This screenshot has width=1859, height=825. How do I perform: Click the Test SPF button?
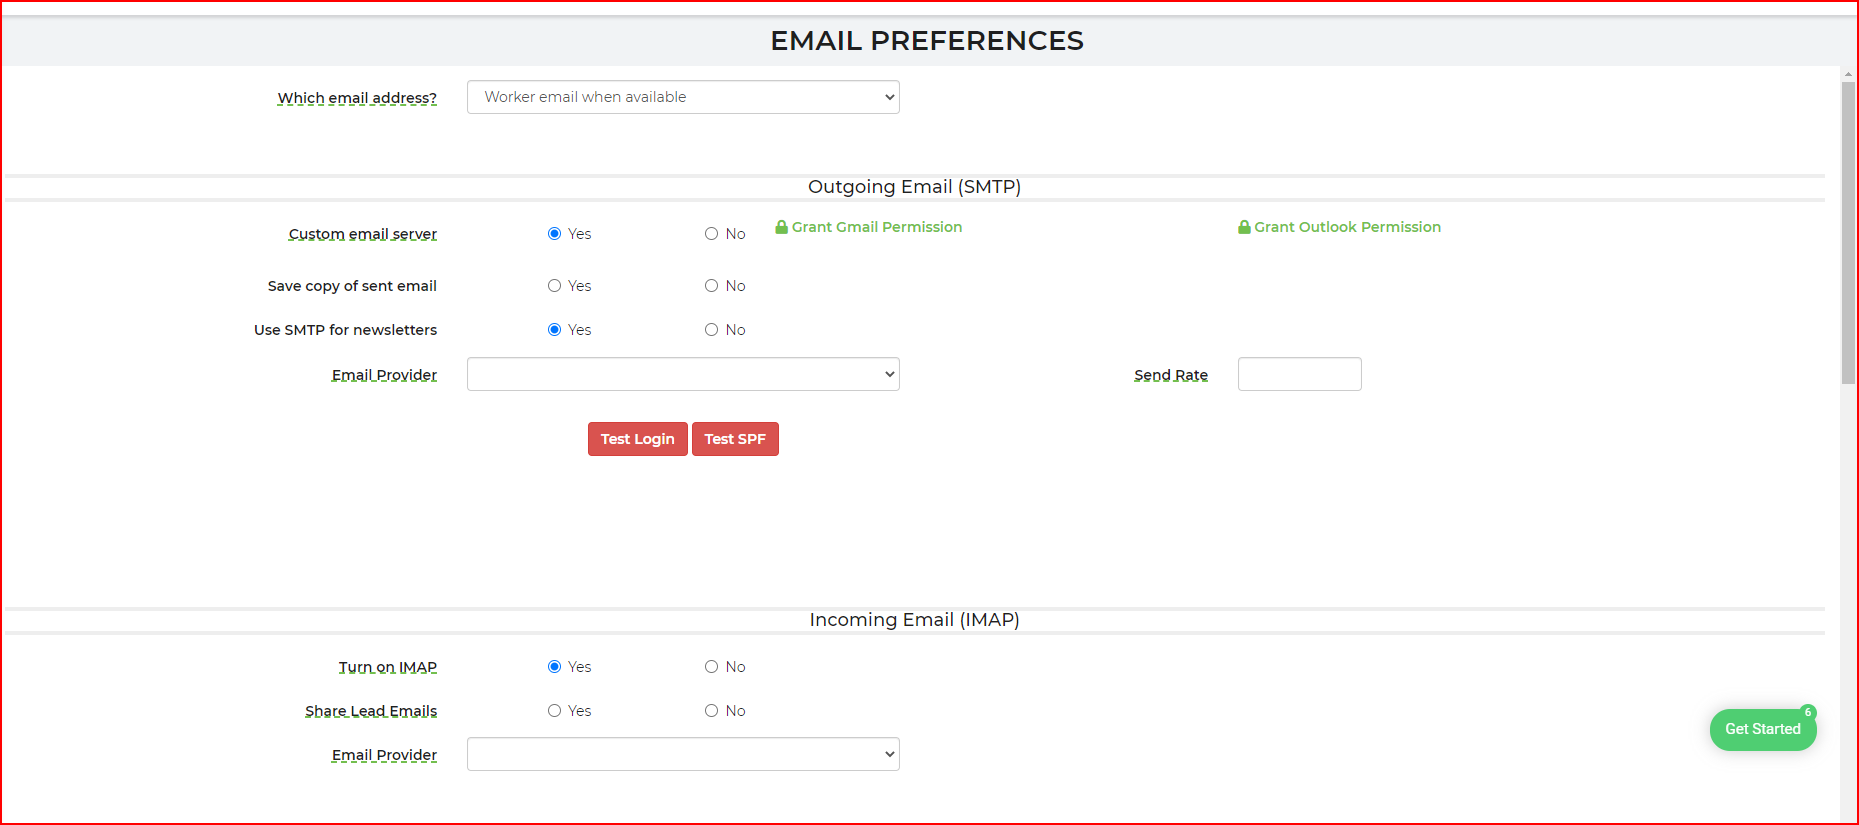735,439
